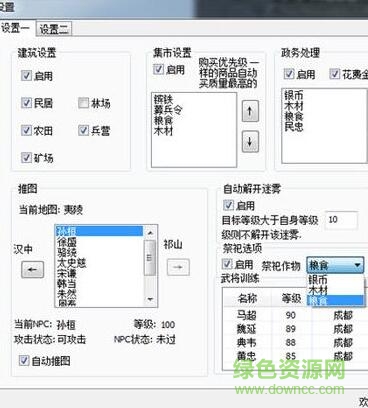368x408 pixels.
Task: Select the 设置一 tab
Action: click(15, 28)
